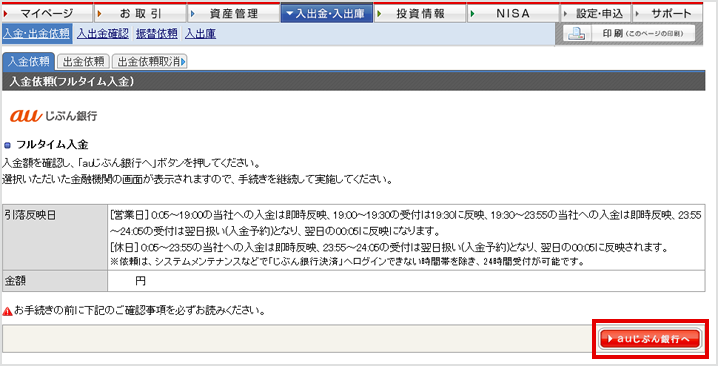Image resolution: width=718 pixels, height=366 pixels.
Task: Expand the 入出金・入出庫 dropdown menu
Action: 327,13
